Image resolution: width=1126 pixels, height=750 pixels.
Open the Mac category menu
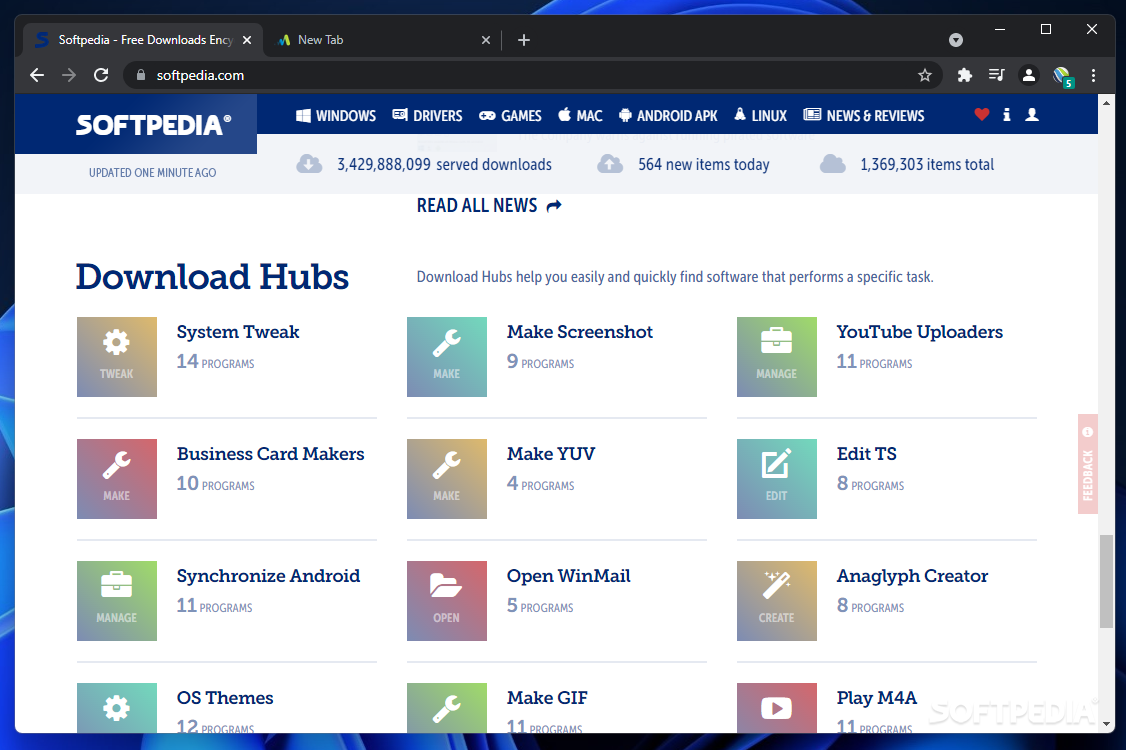tap(580, 116)
